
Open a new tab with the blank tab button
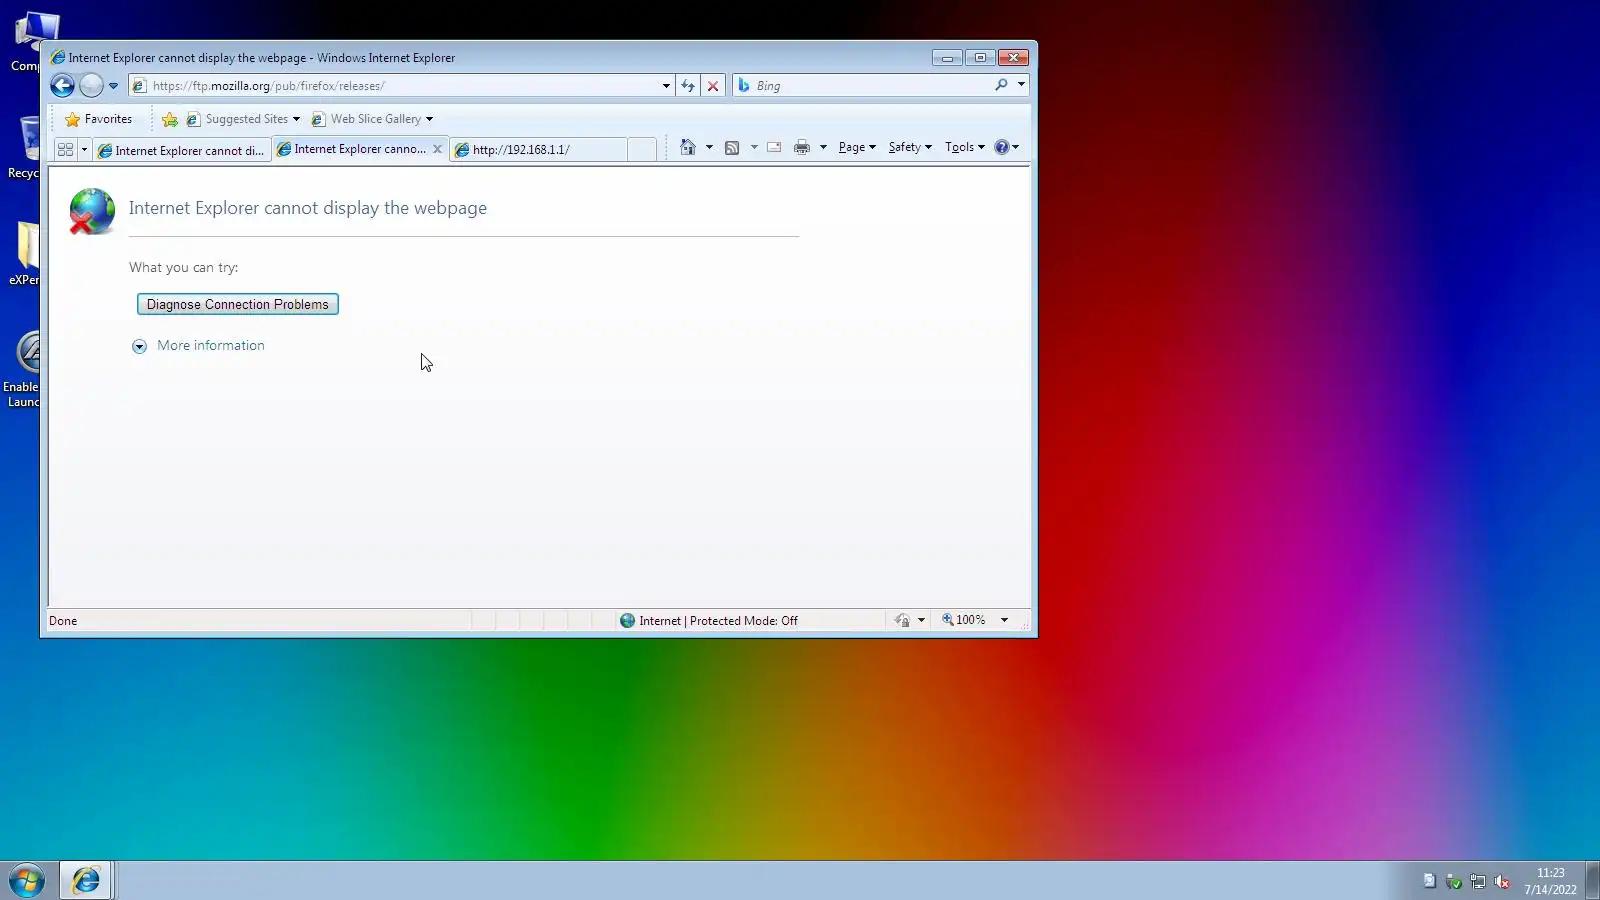(x=642, y=150)
